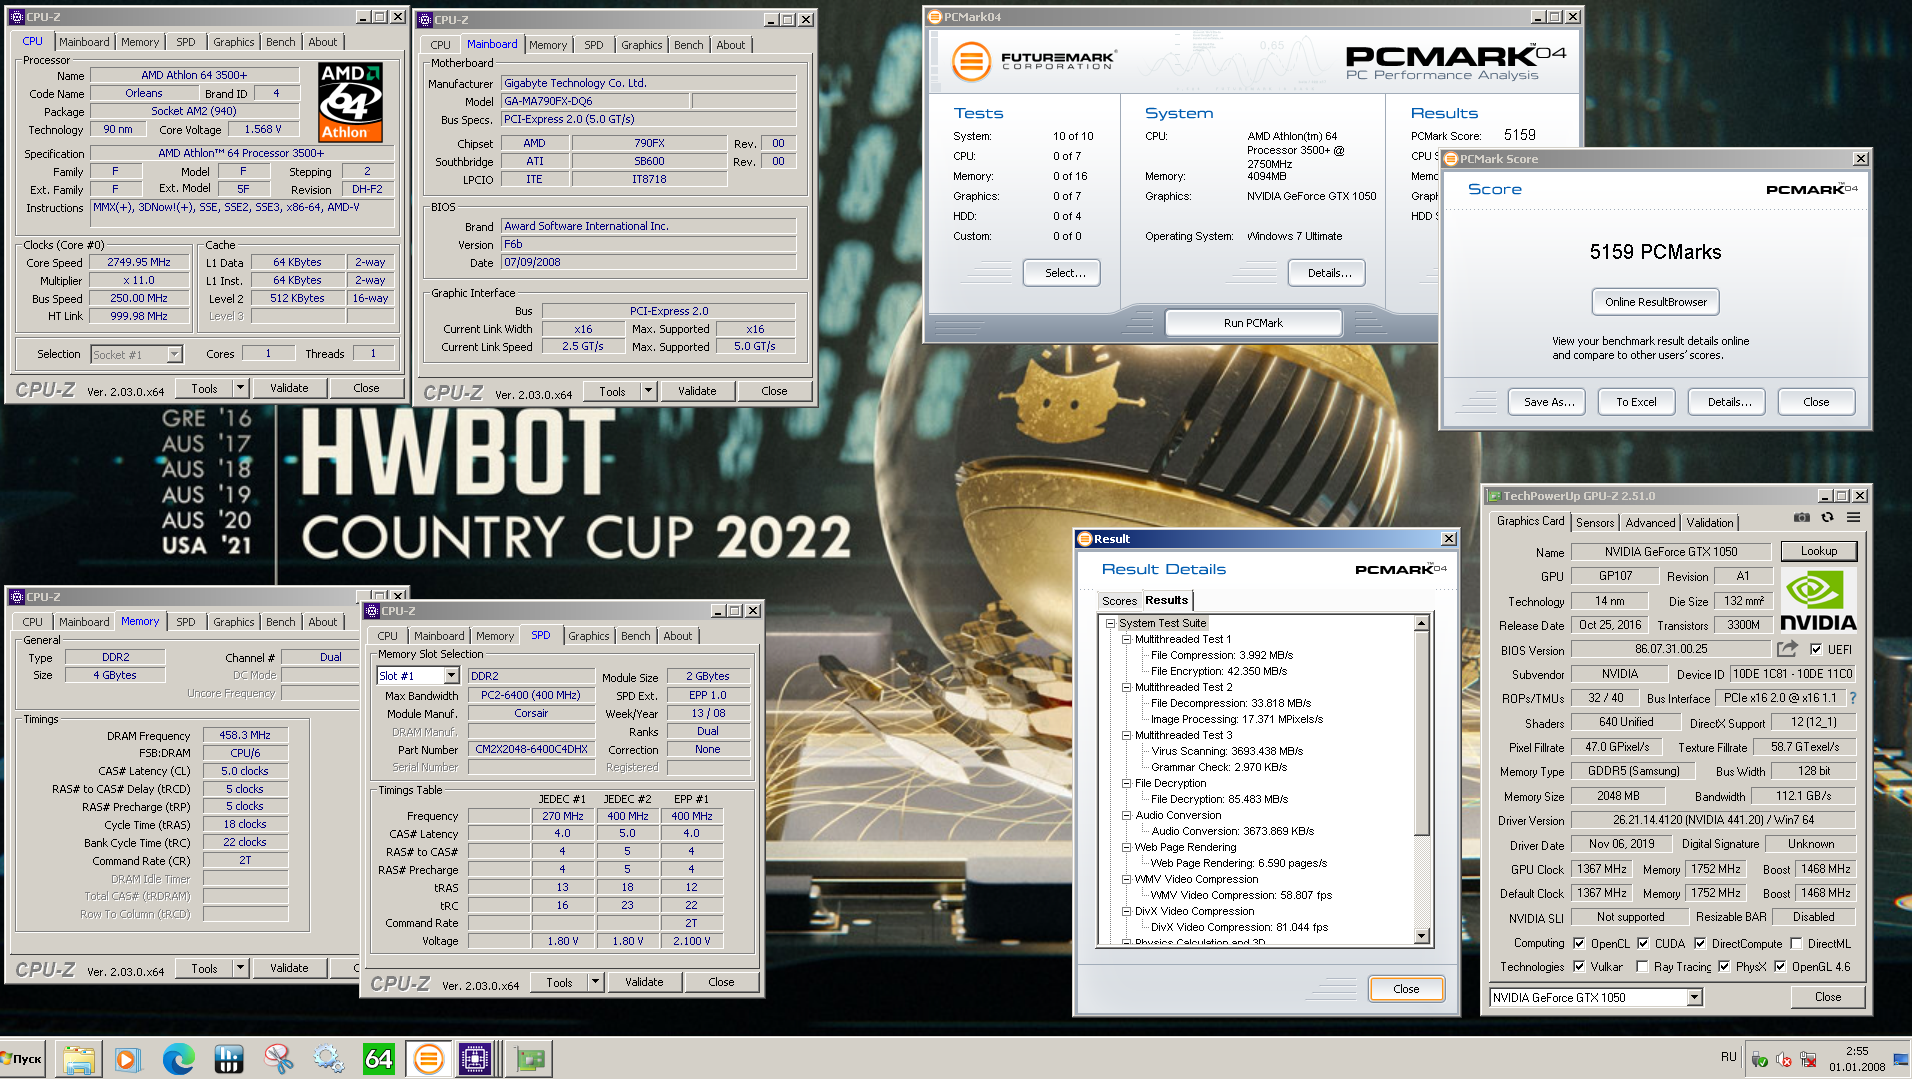The height and width of the screenshot is (1079, 1912).
Task: Click the PCMark Score window title icon
Action: tap(1451, 159)
